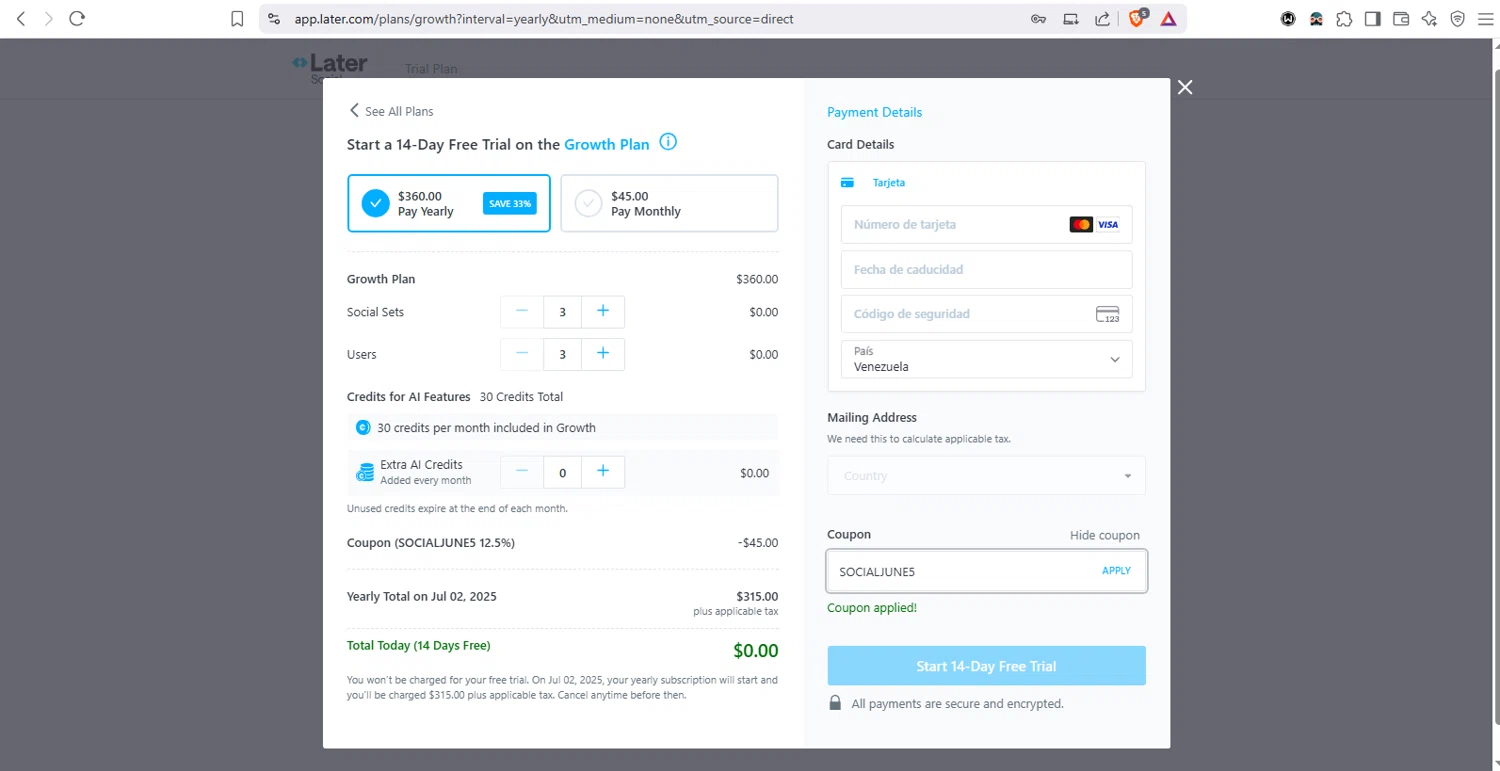Decrease Extra AI Credits

coord(522,472)
